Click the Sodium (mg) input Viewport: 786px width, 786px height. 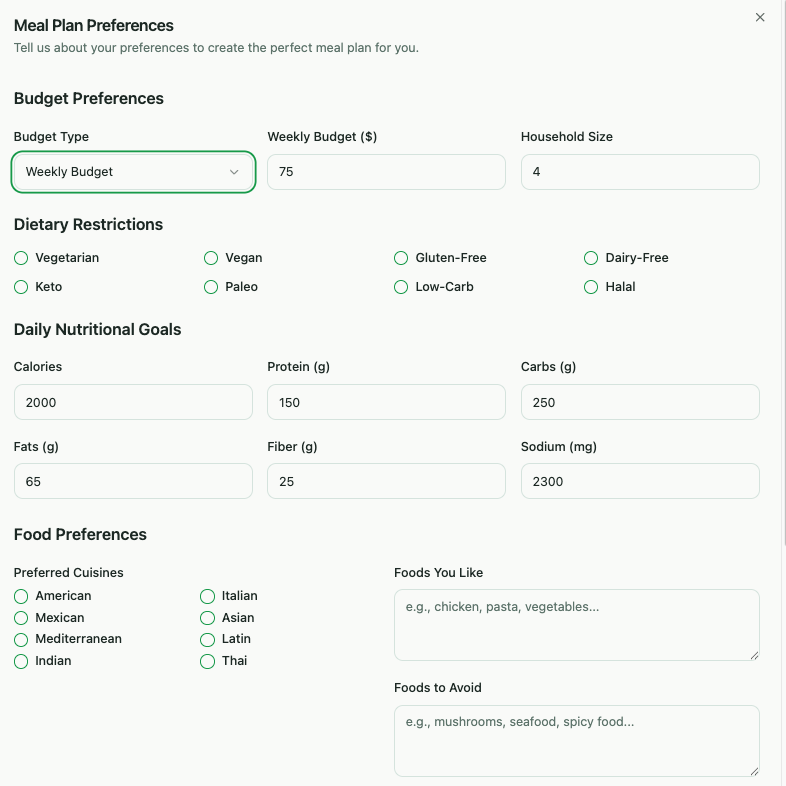(x=640, y=481)
